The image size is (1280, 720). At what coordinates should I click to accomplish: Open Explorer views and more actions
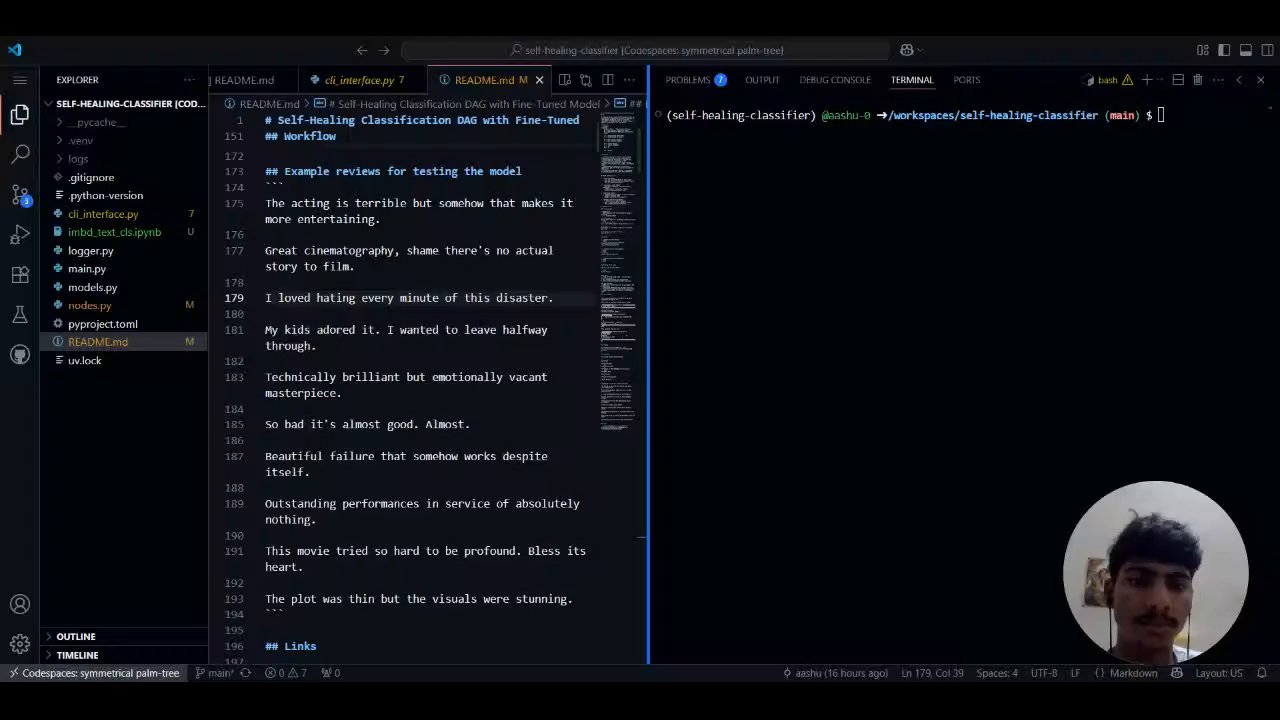pyautogui.click(x=189, y=80)
